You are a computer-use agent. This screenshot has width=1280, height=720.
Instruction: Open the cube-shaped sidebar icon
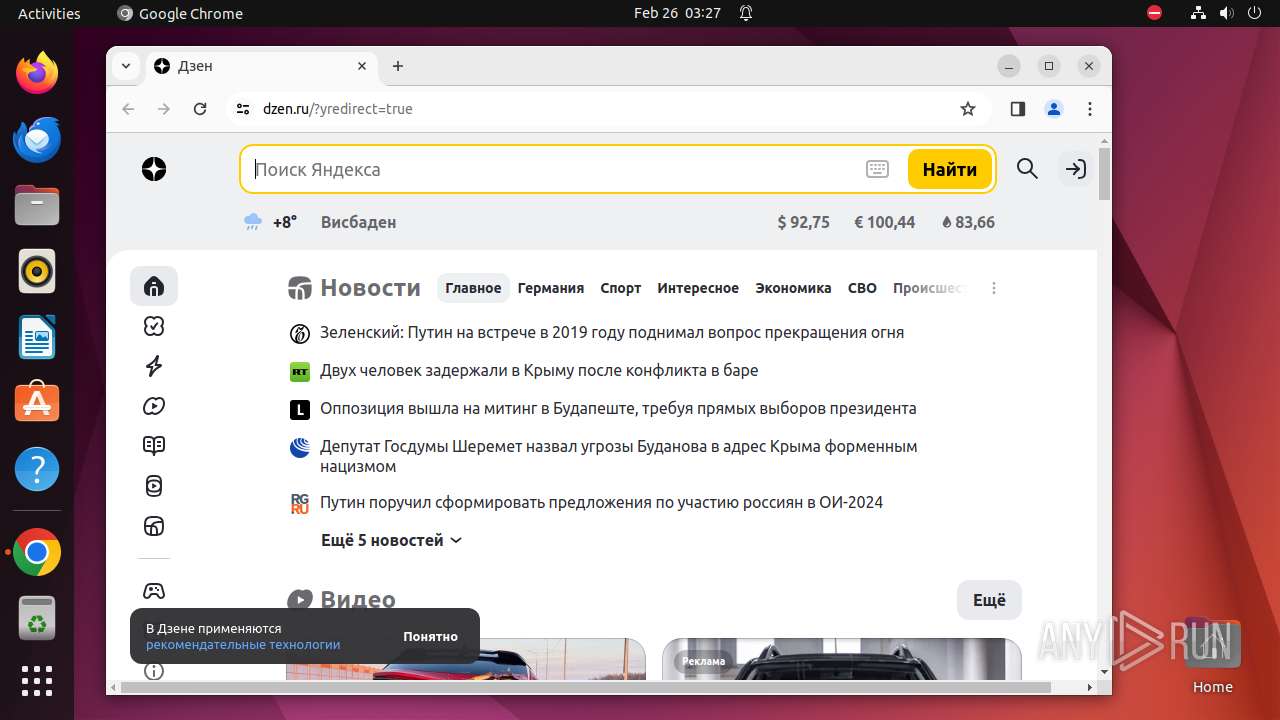[x=154, y=526]
